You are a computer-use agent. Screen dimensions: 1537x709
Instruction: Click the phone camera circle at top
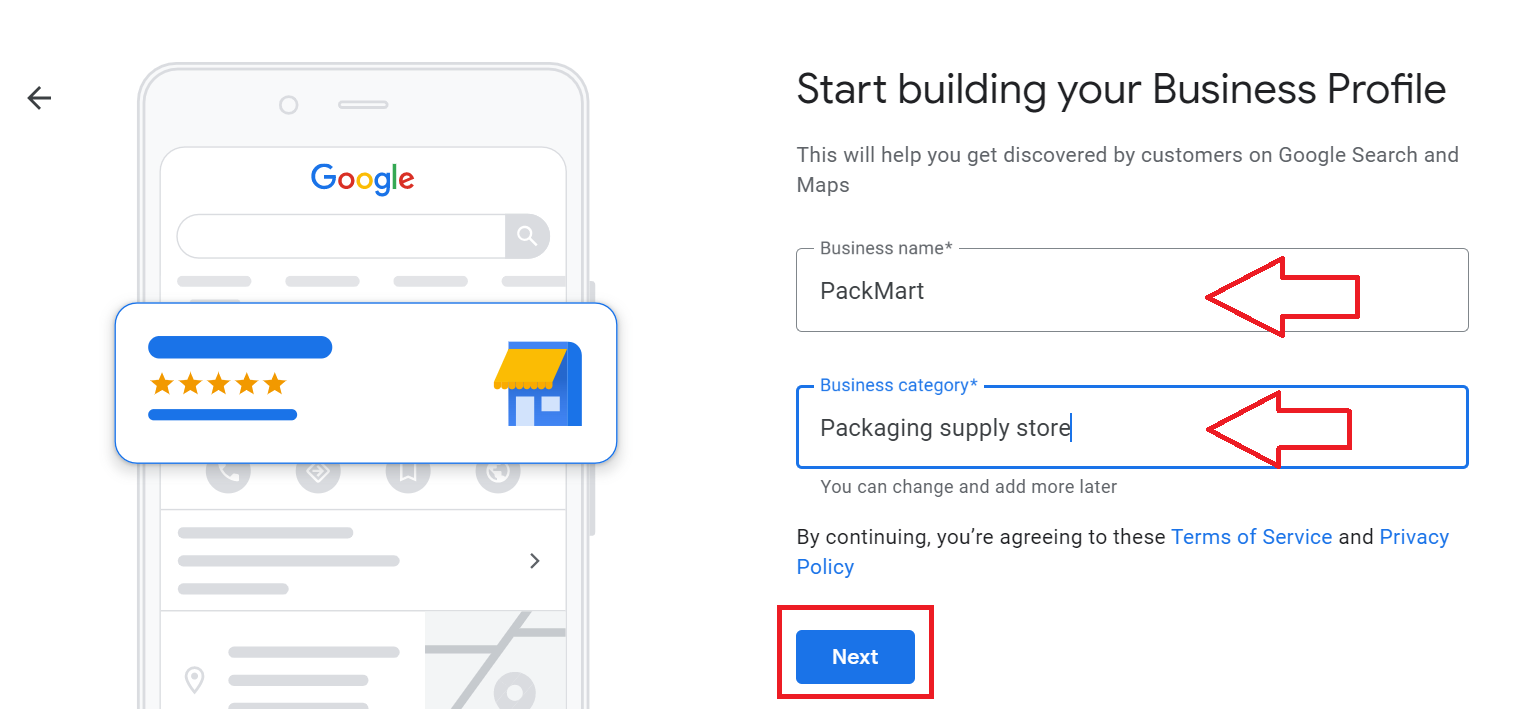click(289, 105)
